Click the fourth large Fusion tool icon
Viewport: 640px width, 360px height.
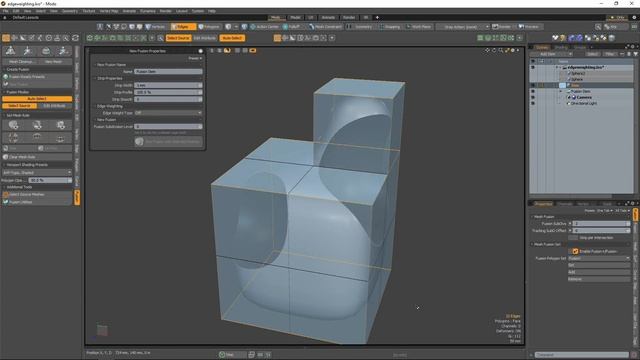pyautogui.click(x=63, y=51)
